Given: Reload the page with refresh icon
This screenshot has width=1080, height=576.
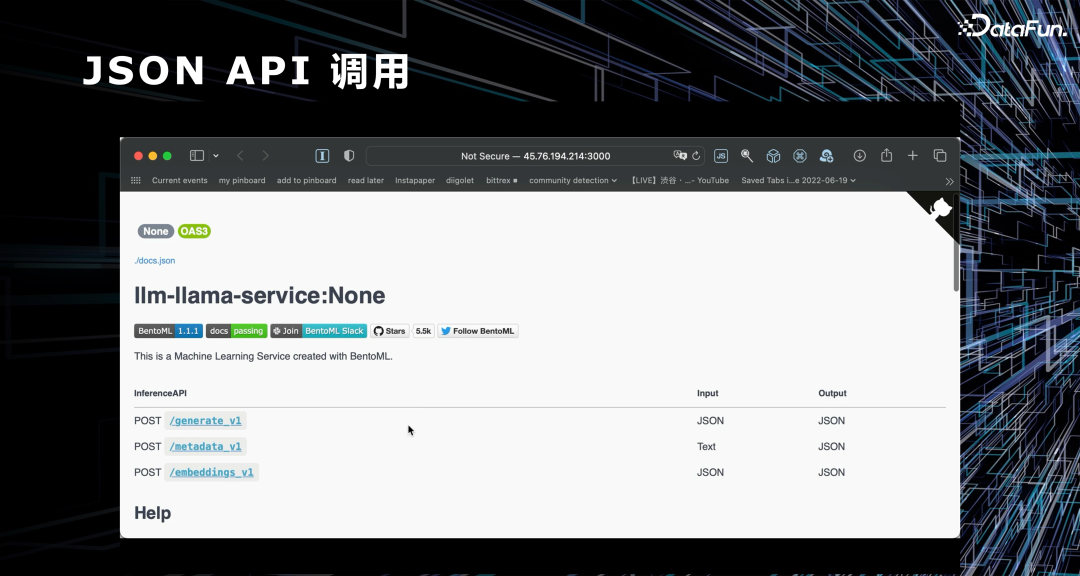Looking at the screenshot, I should coord(696,156).
